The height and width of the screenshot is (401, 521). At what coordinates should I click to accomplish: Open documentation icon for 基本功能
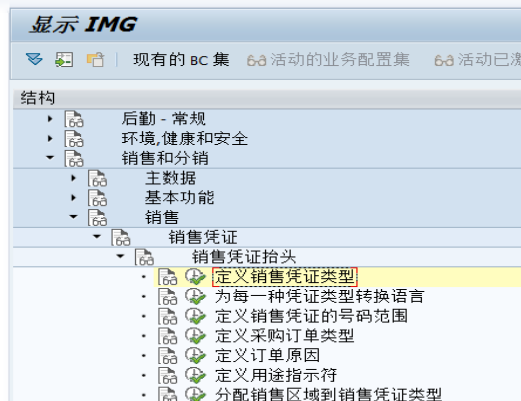click(97, 198)
